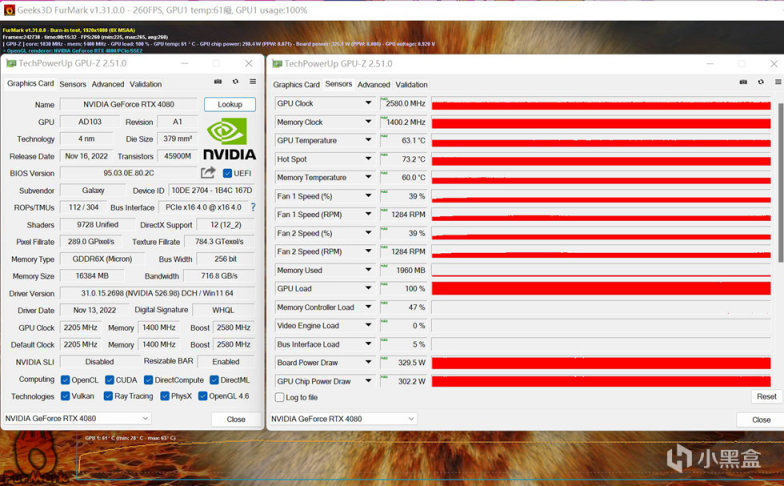Toggle the OpenGL 4.6 checkbox
784x486 pixels.
(203, 396)
